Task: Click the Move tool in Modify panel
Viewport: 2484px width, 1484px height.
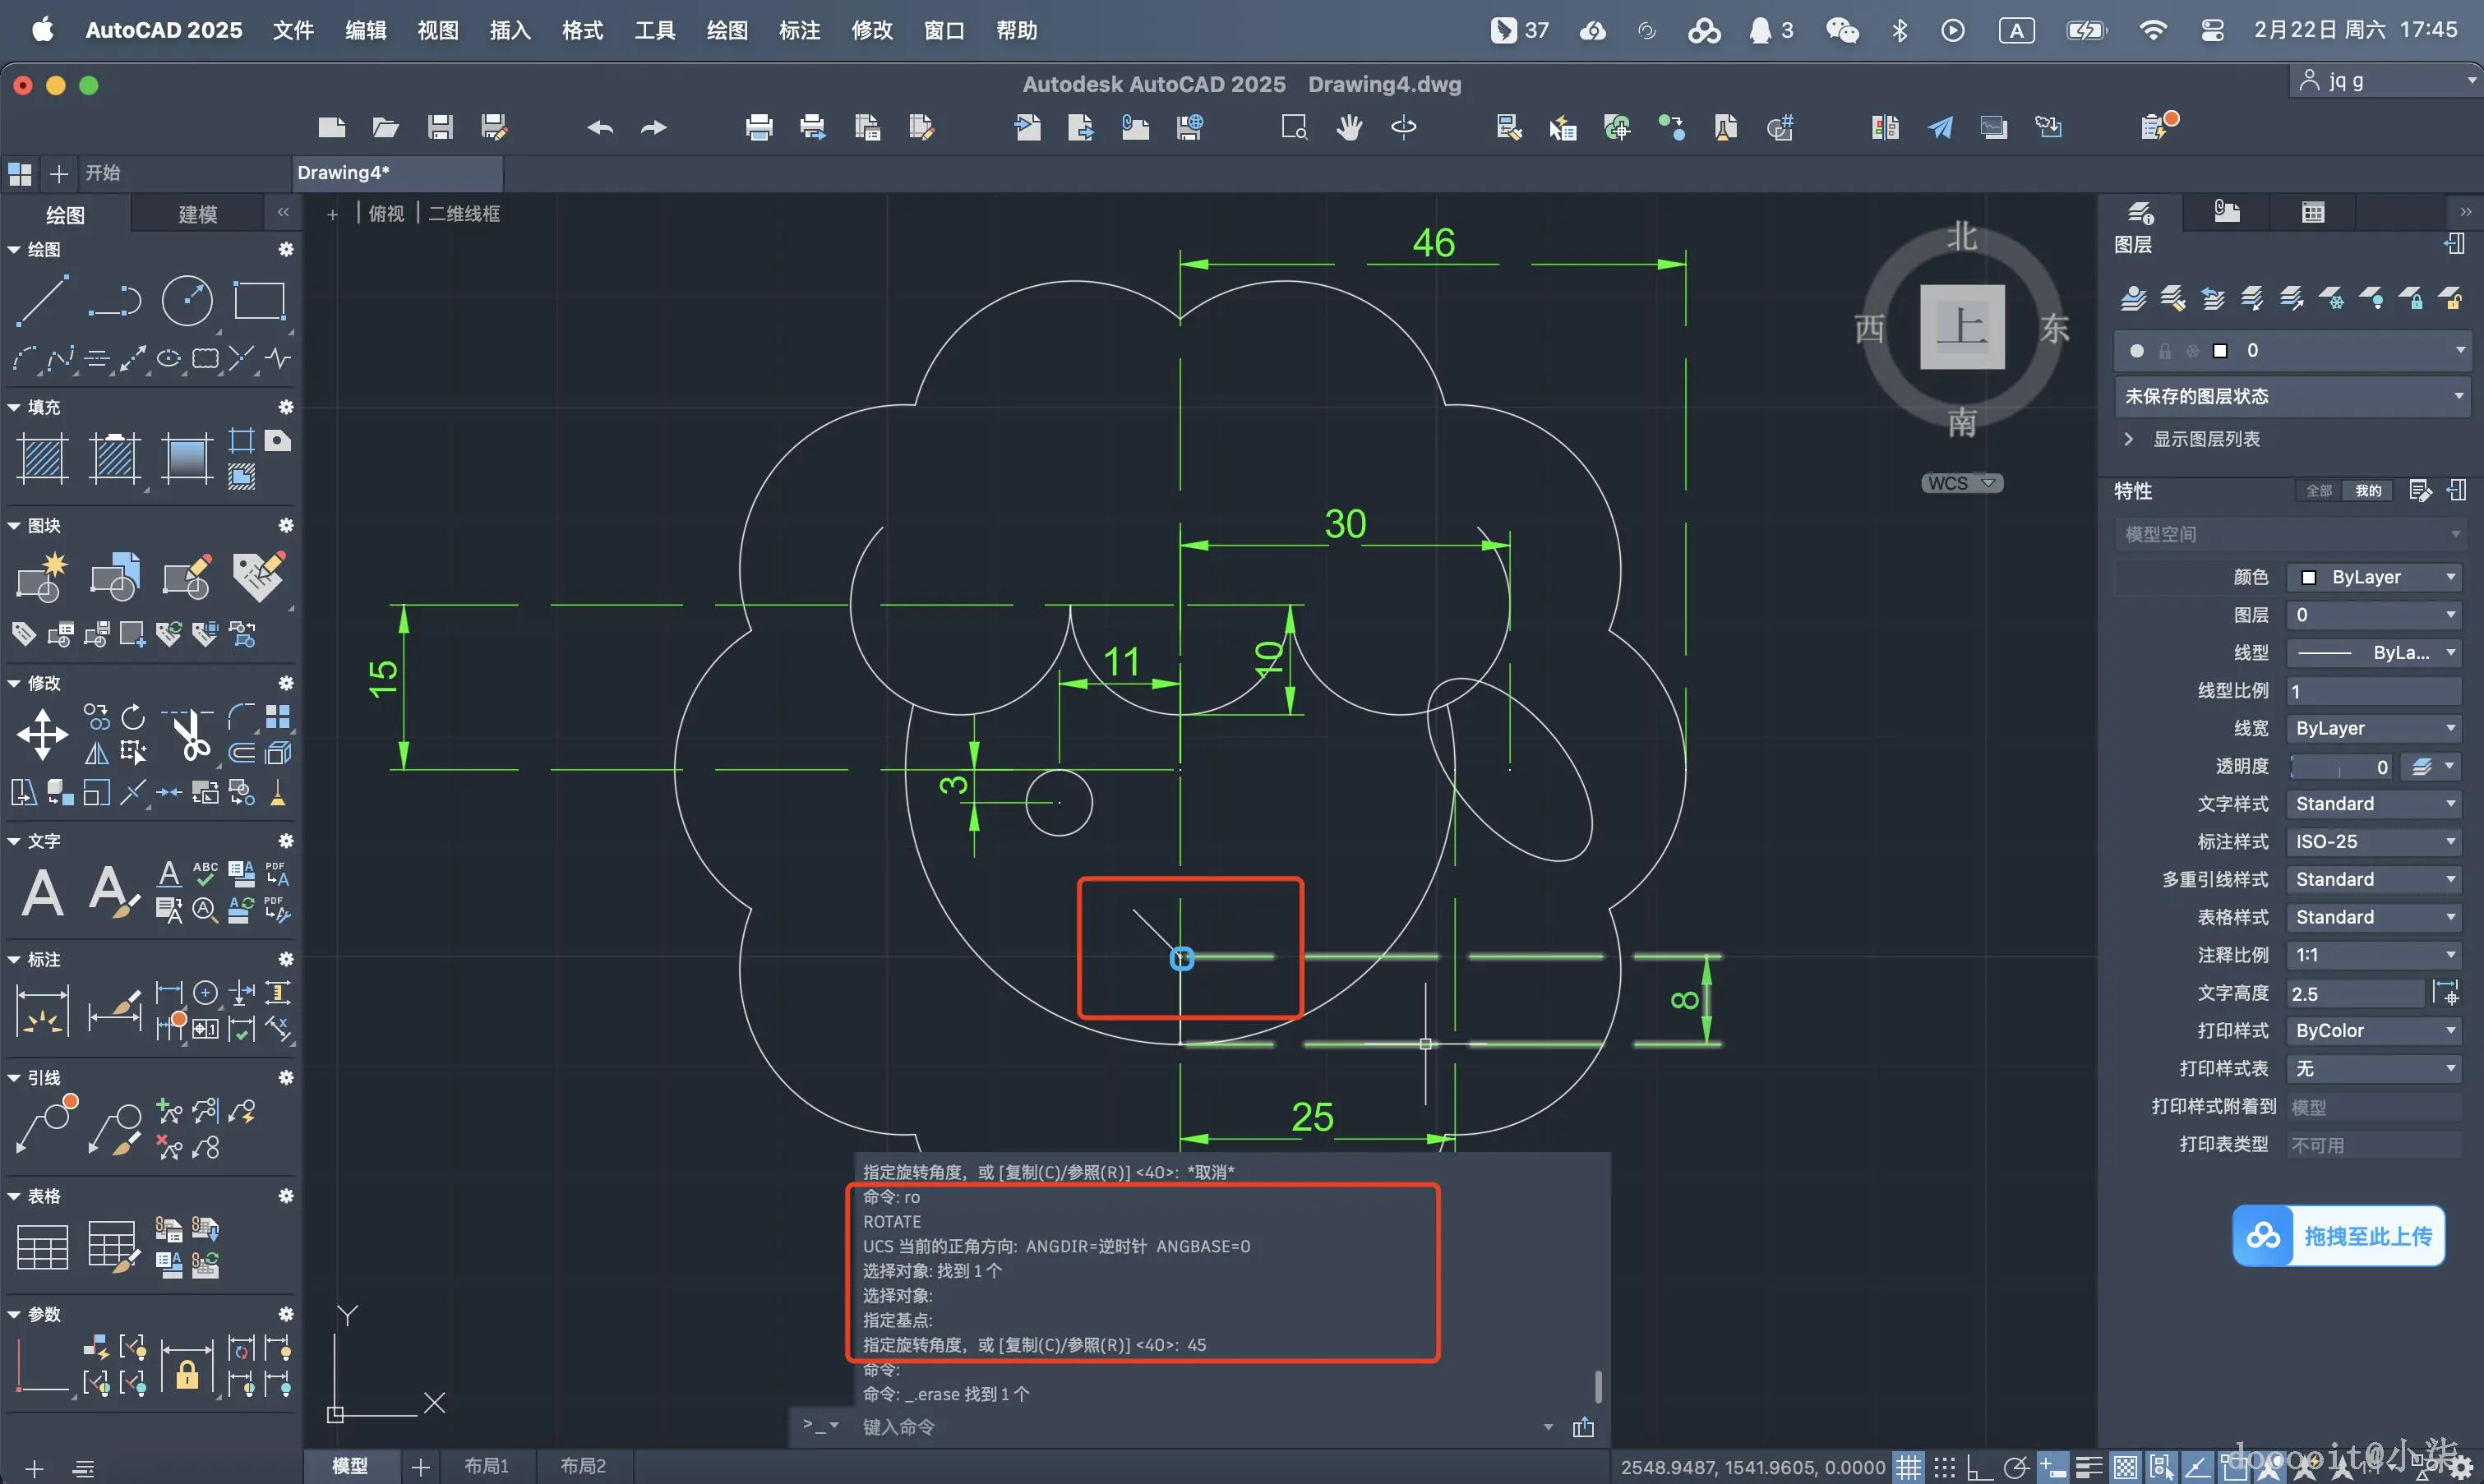Action: click(42, 736)
